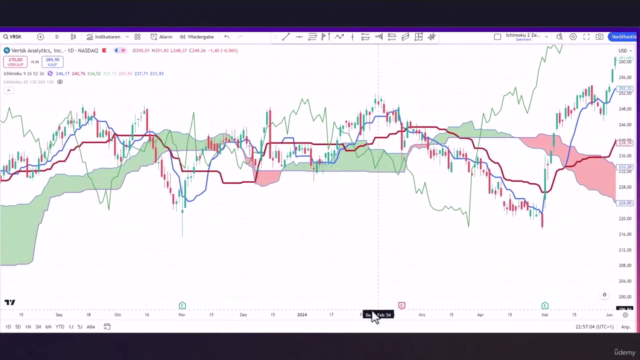Click the green earnings marker near Mai
The image size is (640, 360).
tap(545, 305)
